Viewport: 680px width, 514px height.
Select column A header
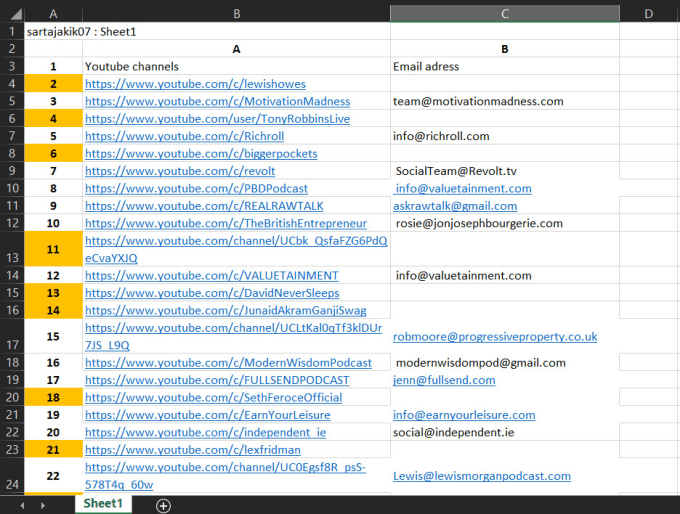click(x=53, y=14)
